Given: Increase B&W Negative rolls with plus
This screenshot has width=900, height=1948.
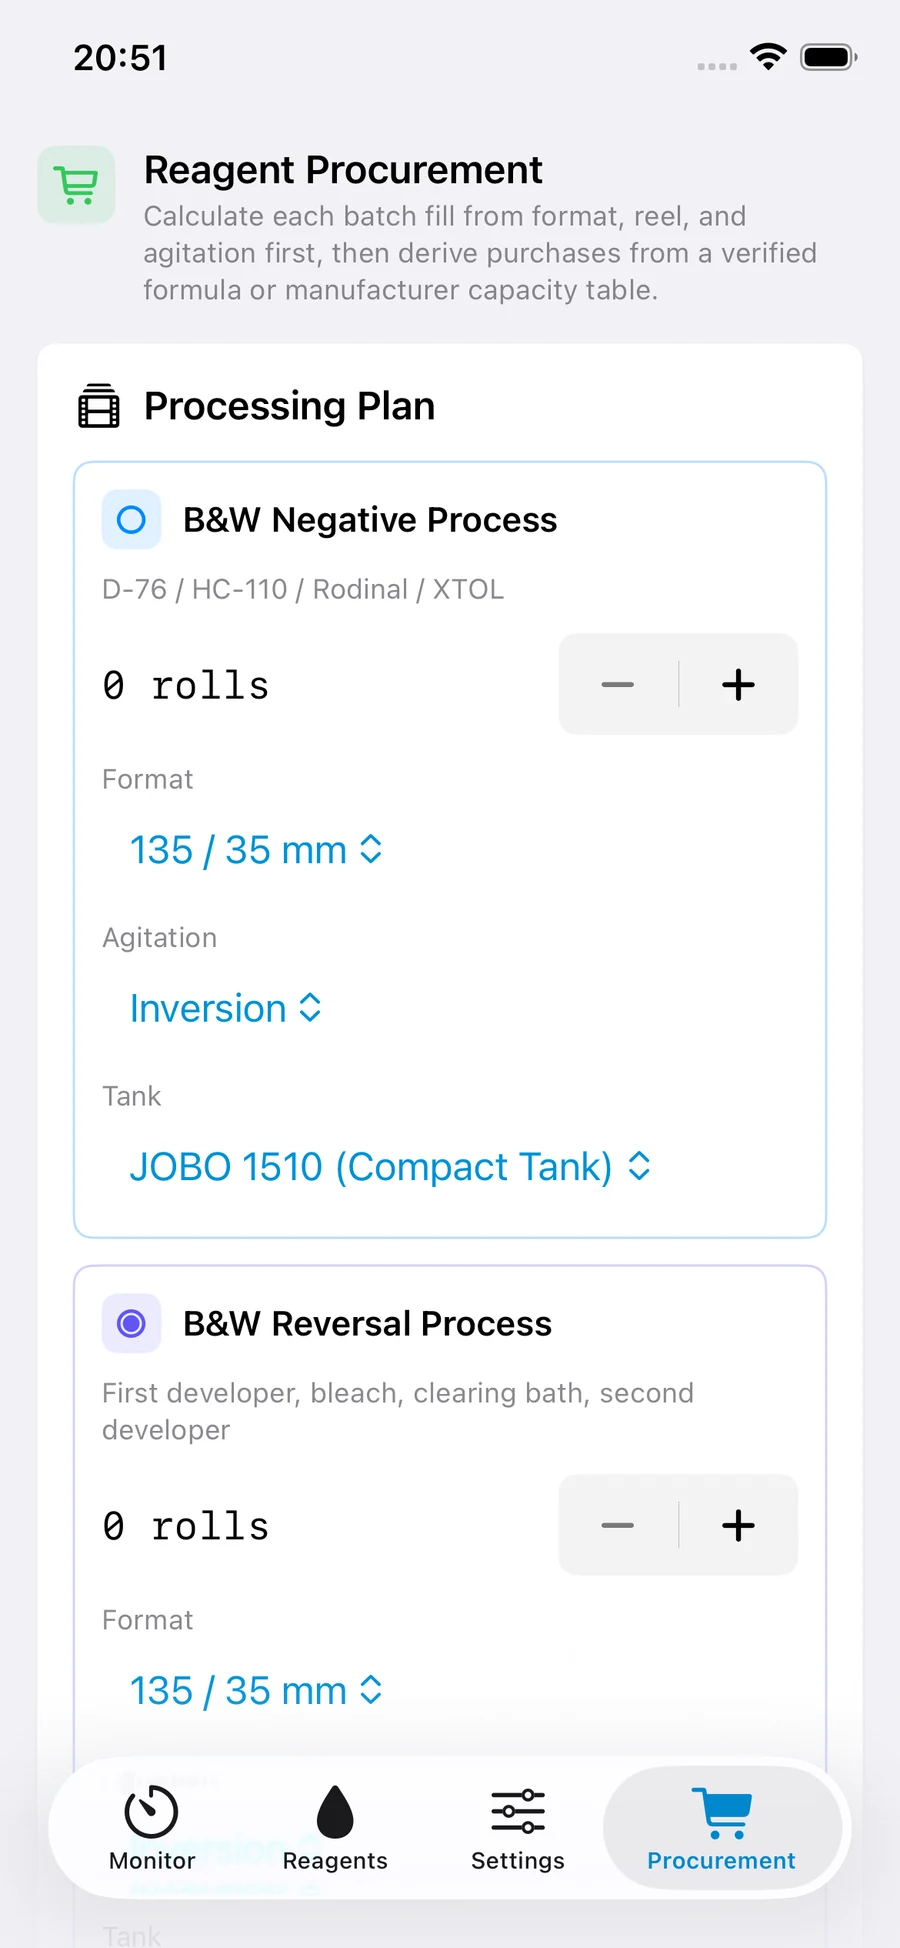Looking at the screenshot, I should (738, 685).
